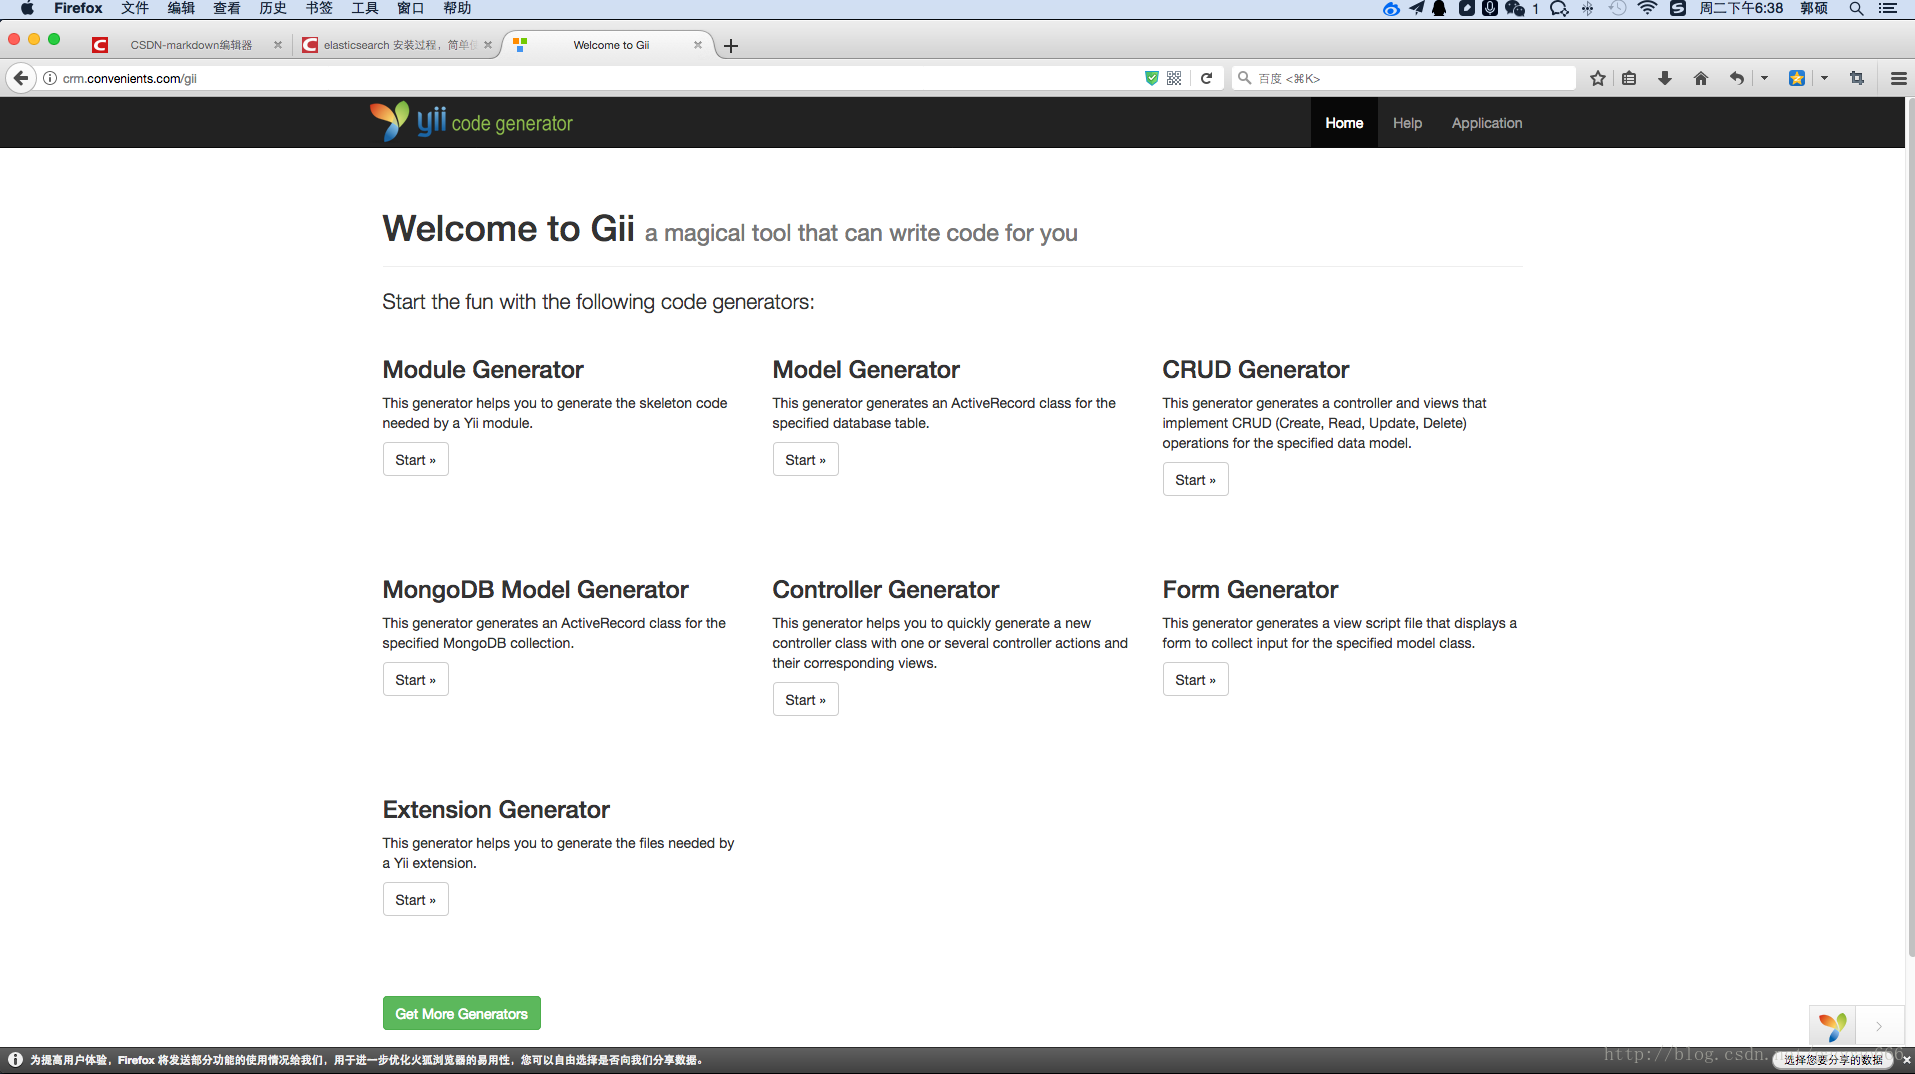This screenshot has width=1915, height=1074.
Task: Click the 百度 search box
Action: pos(1404,78)
